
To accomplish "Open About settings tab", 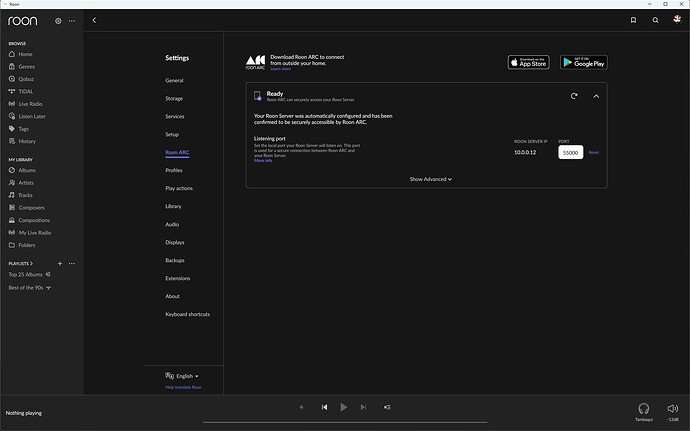I will (172, 296).
